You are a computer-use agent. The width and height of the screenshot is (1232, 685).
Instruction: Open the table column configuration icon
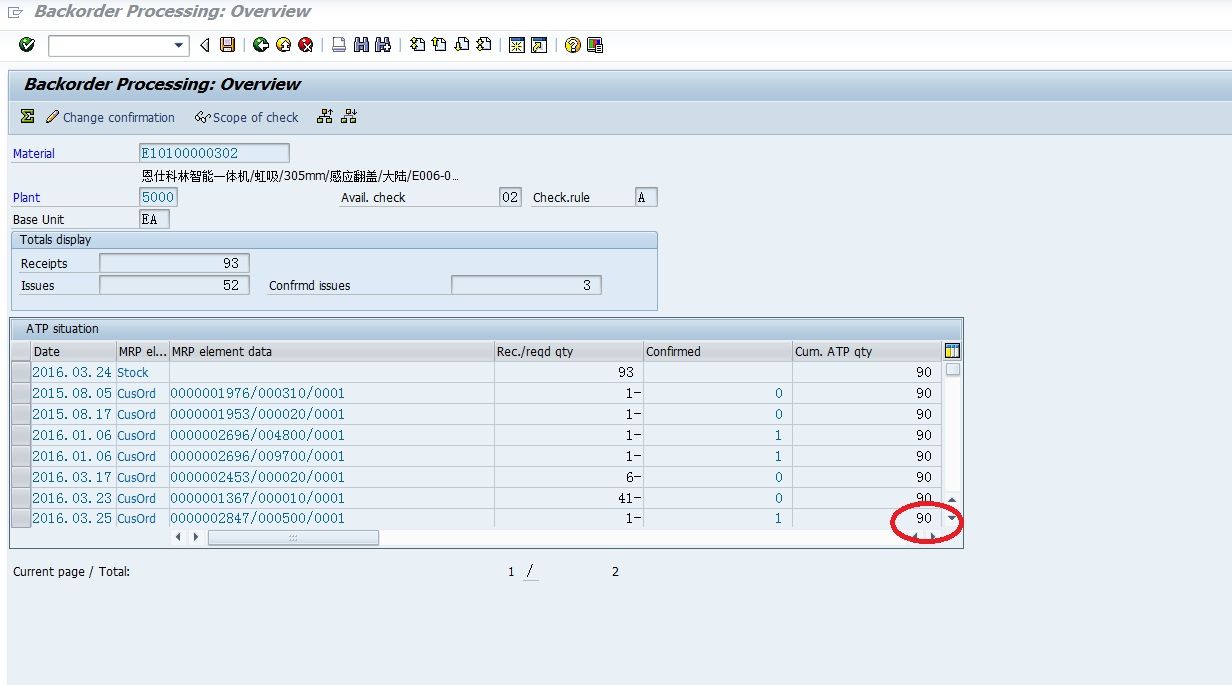(x=952, y=351)
